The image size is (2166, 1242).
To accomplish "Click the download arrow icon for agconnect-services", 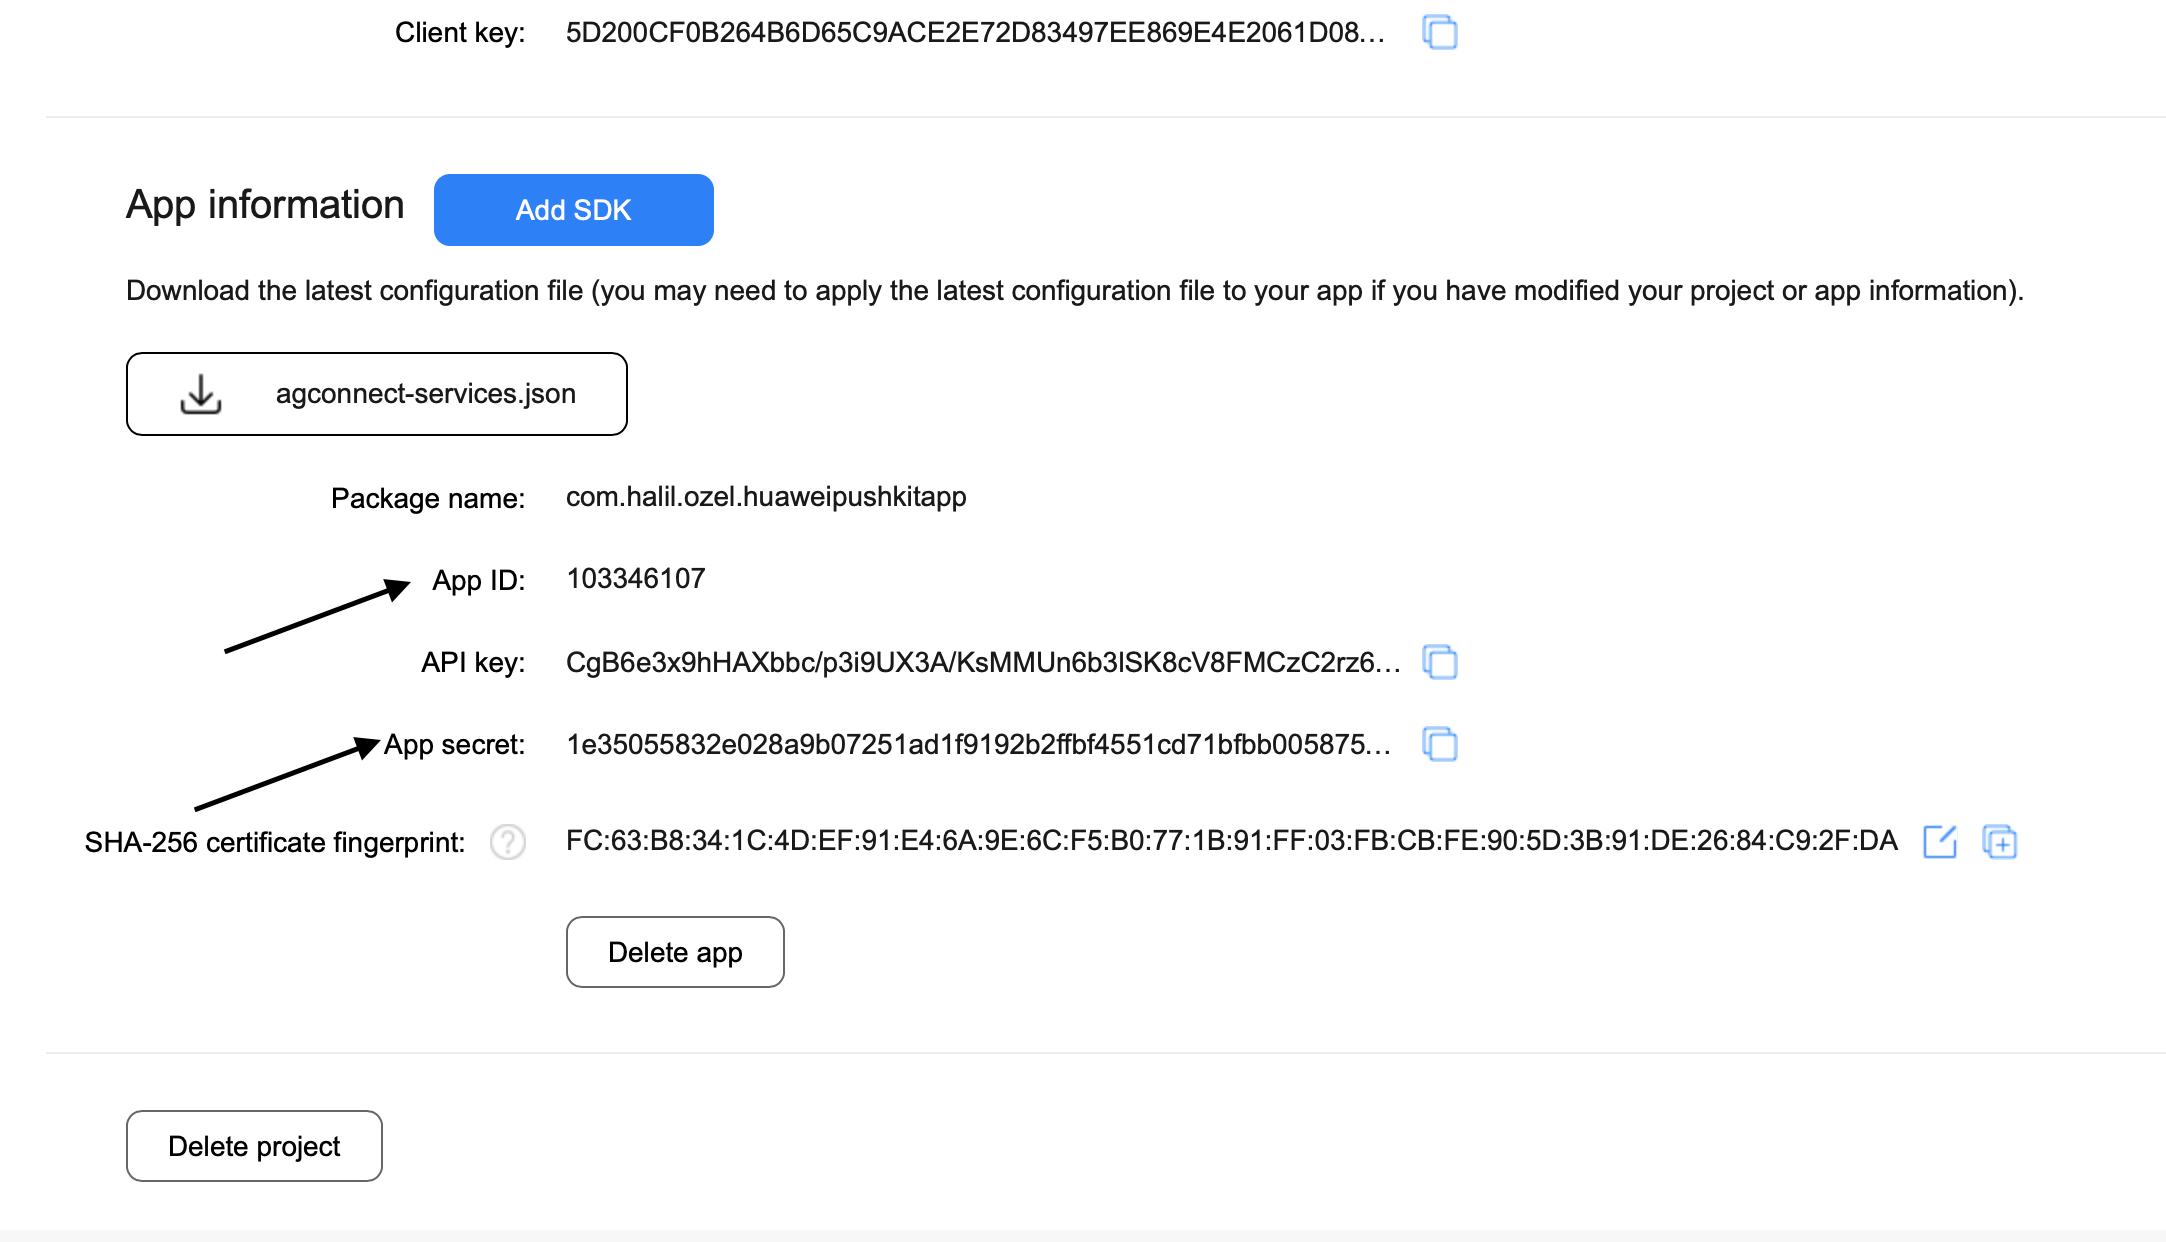I will click(201, 394).
